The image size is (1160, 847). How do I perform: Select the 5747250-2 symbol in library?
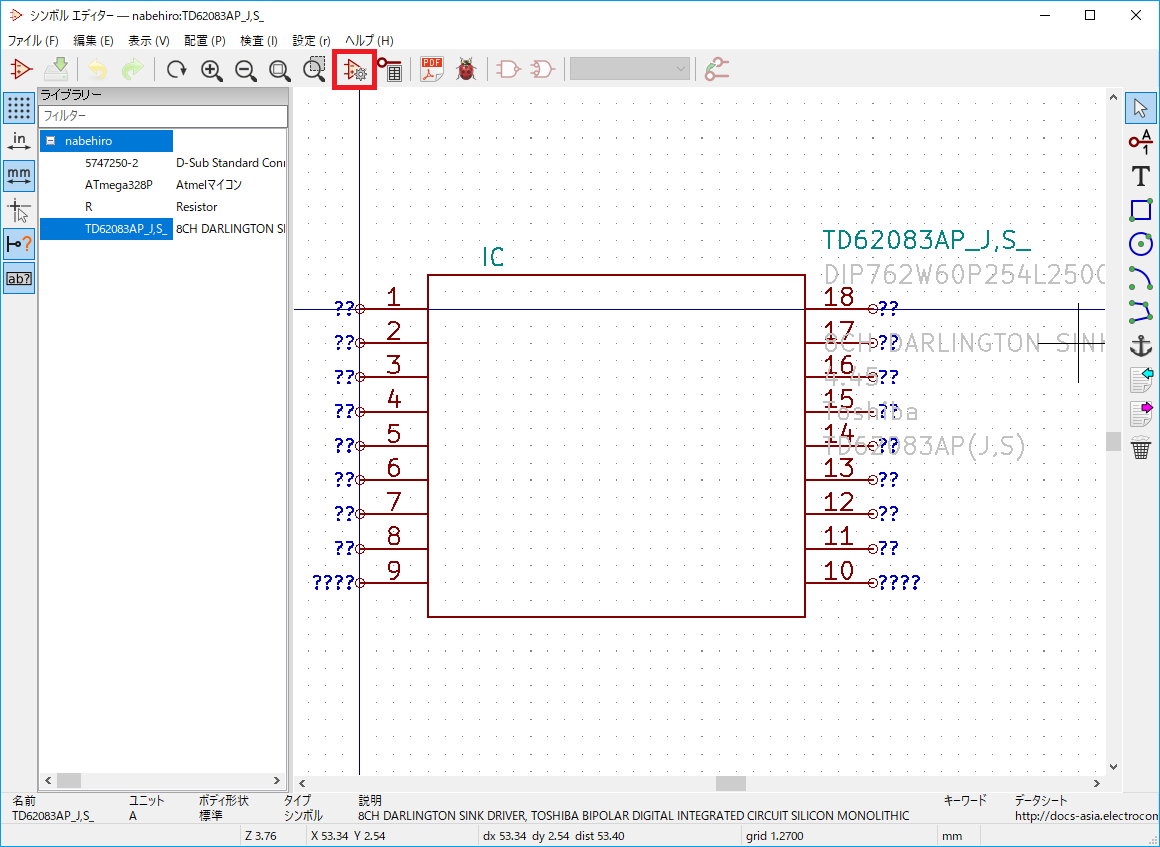[163, 163]
